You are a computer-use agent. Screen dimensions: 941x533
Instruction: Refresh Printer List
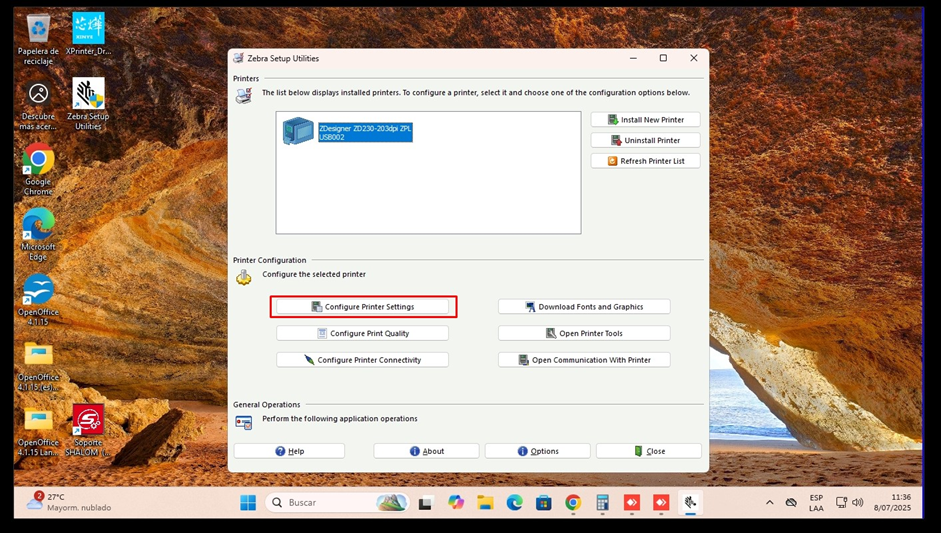tap(645, 161)
